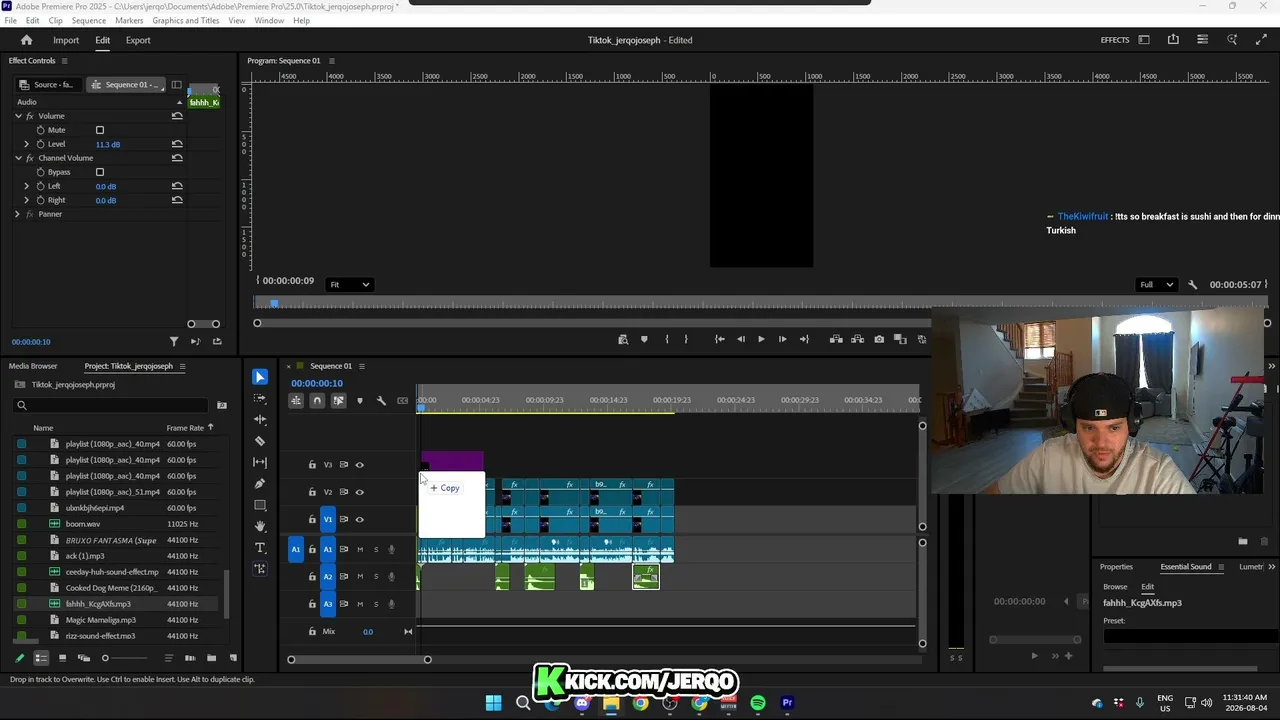Collapse the Volume effect section
This screenshot has height=720, width=1280.
(18, 116)
